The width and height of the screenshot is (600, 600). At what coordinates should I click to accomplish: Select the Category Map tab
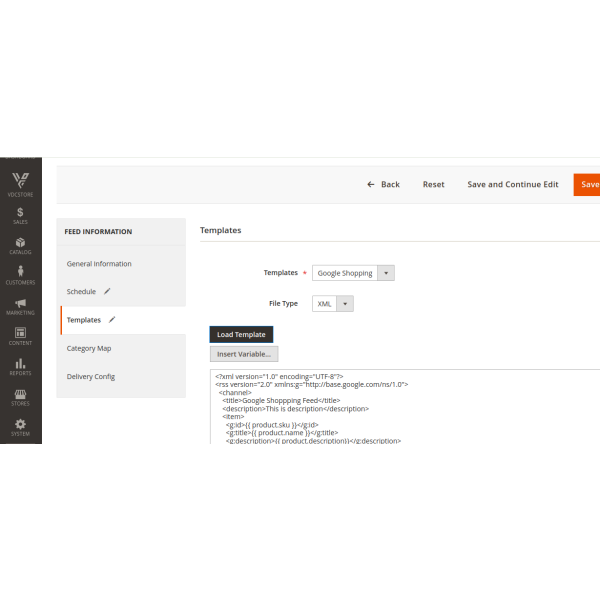[x=88, y=348]
